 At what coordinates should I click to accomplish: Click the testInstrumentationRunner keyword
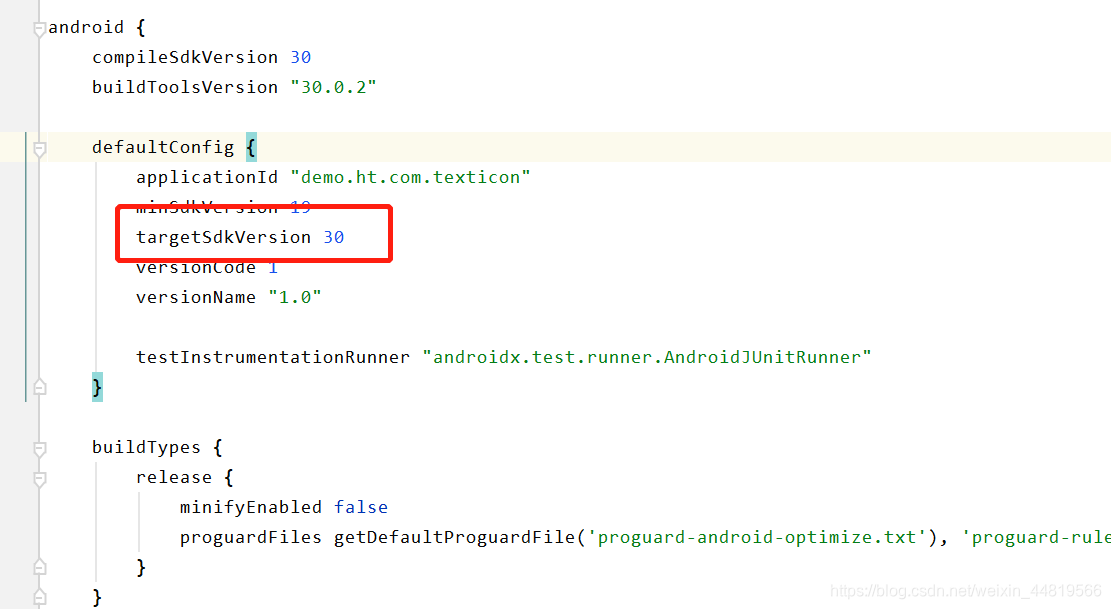click(273, 357)
